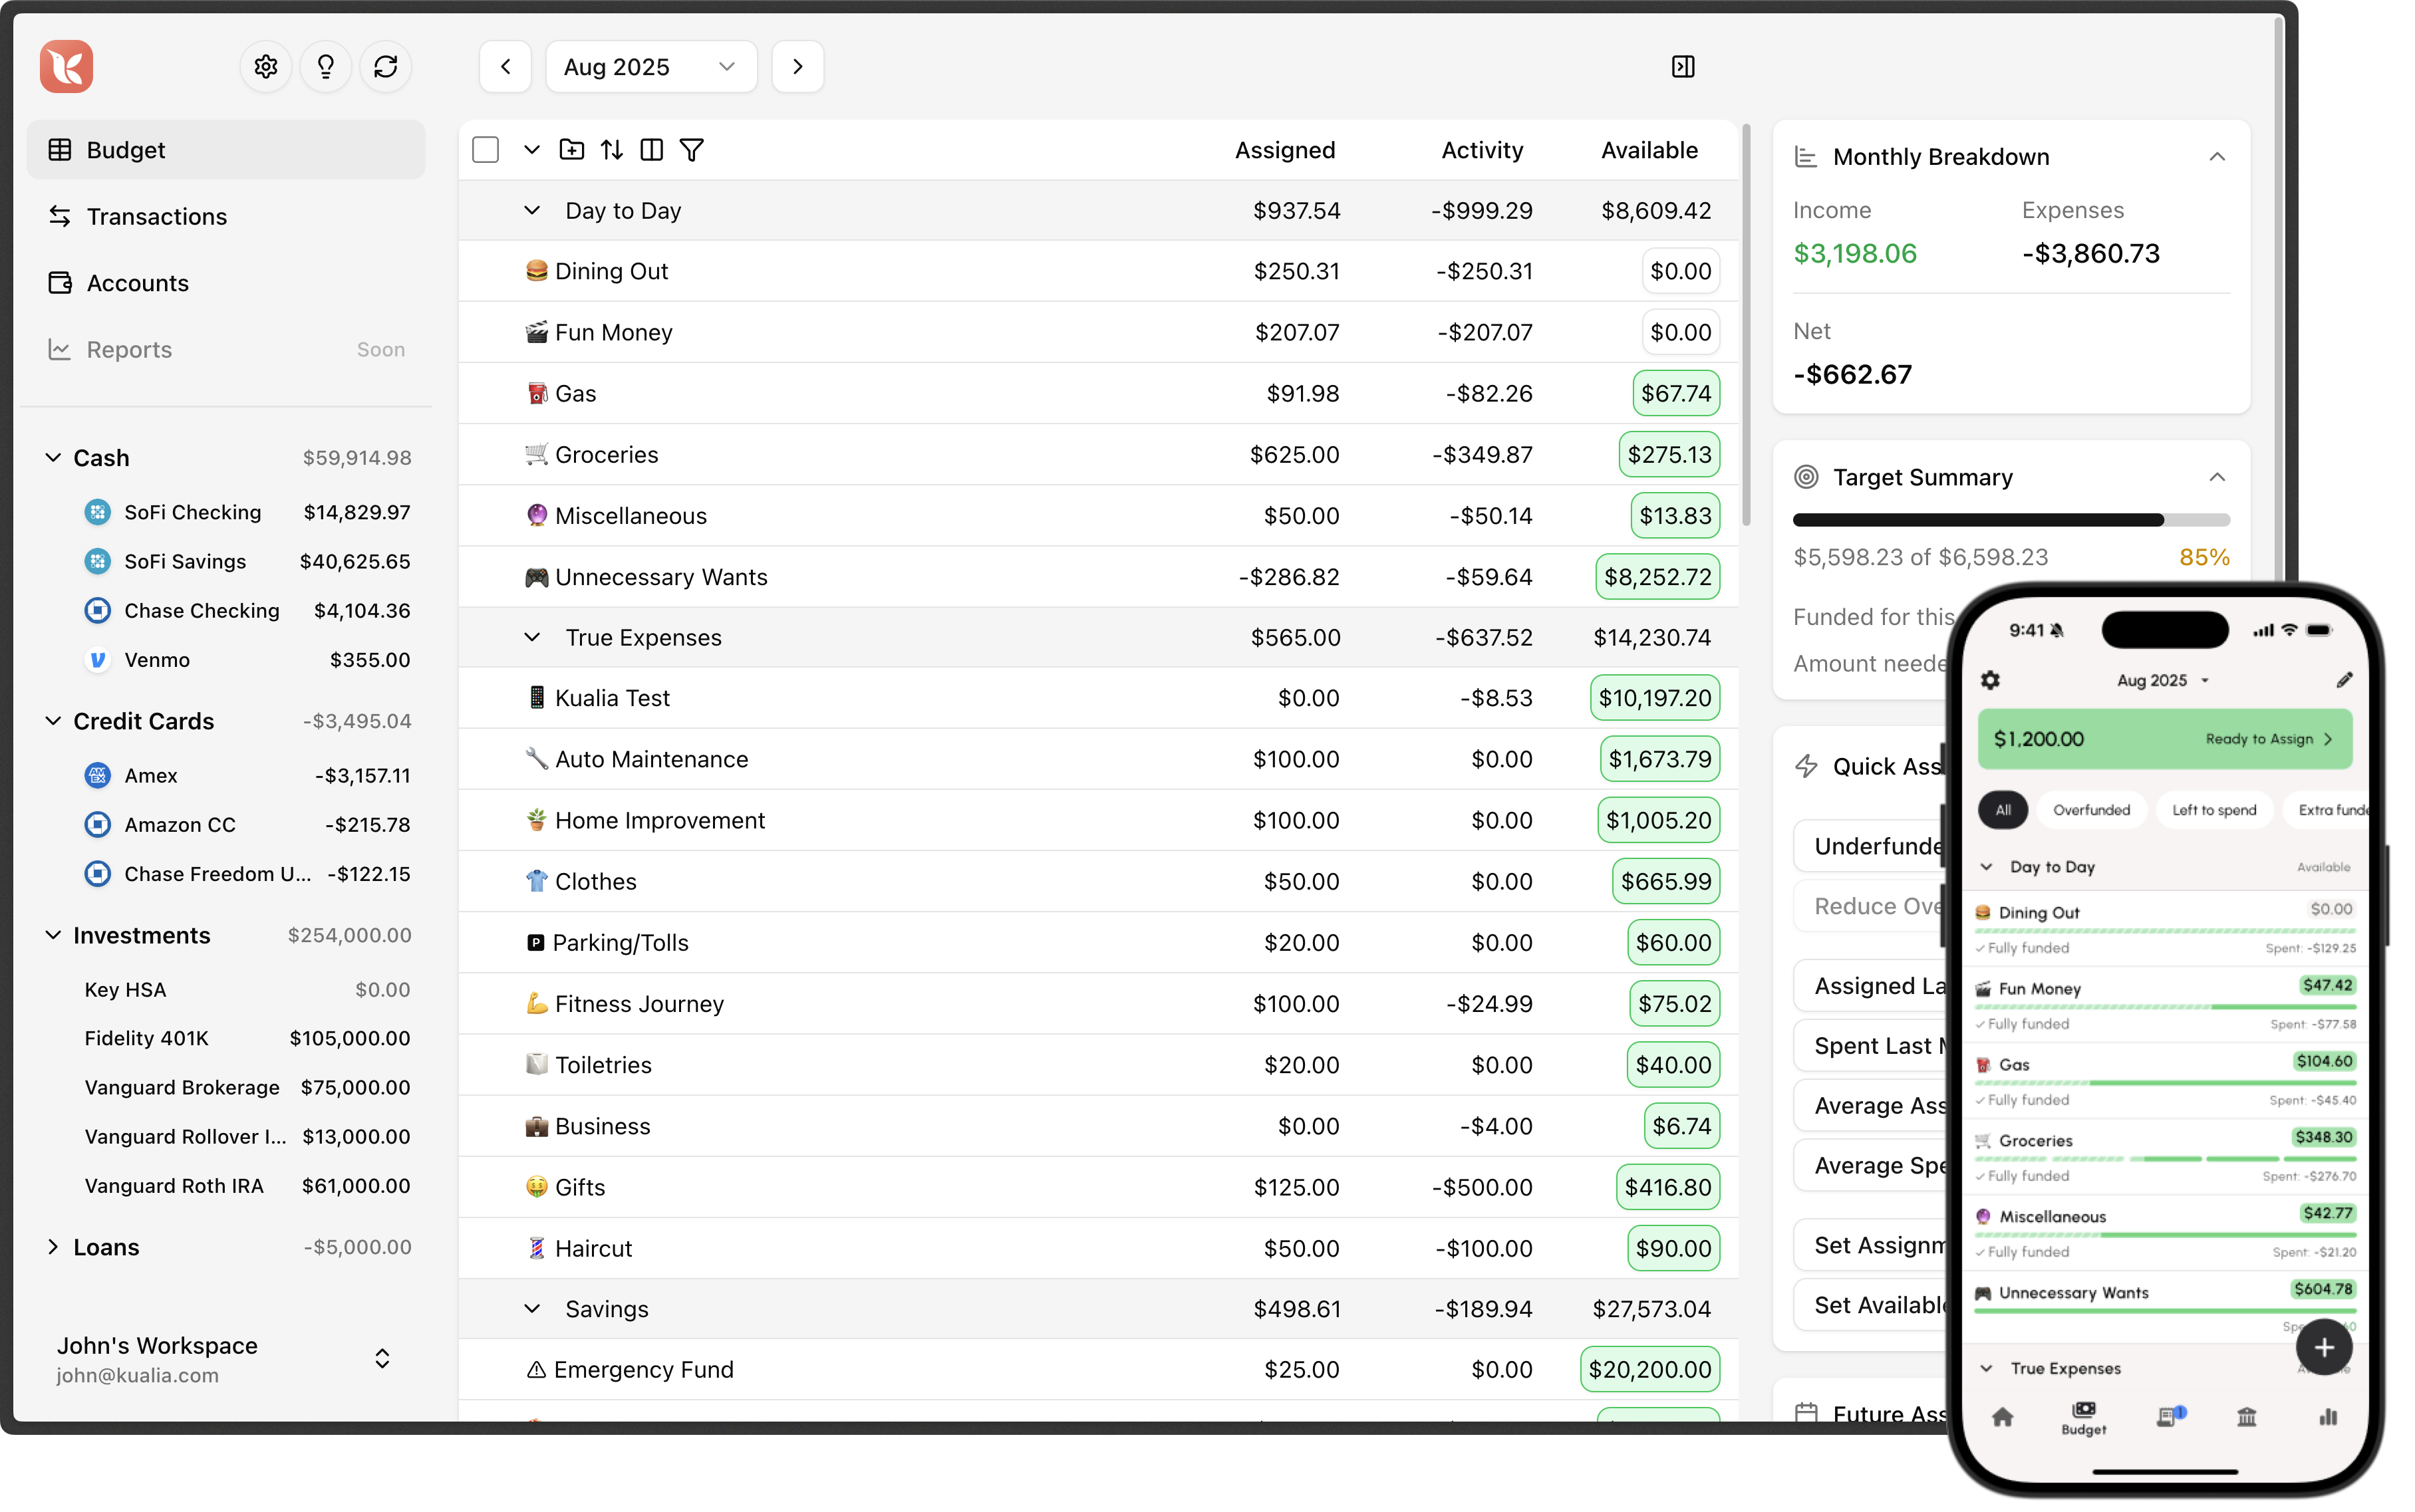Expand the Loans account group
Screen dimensions: 2415x1512
[53, 1247]
